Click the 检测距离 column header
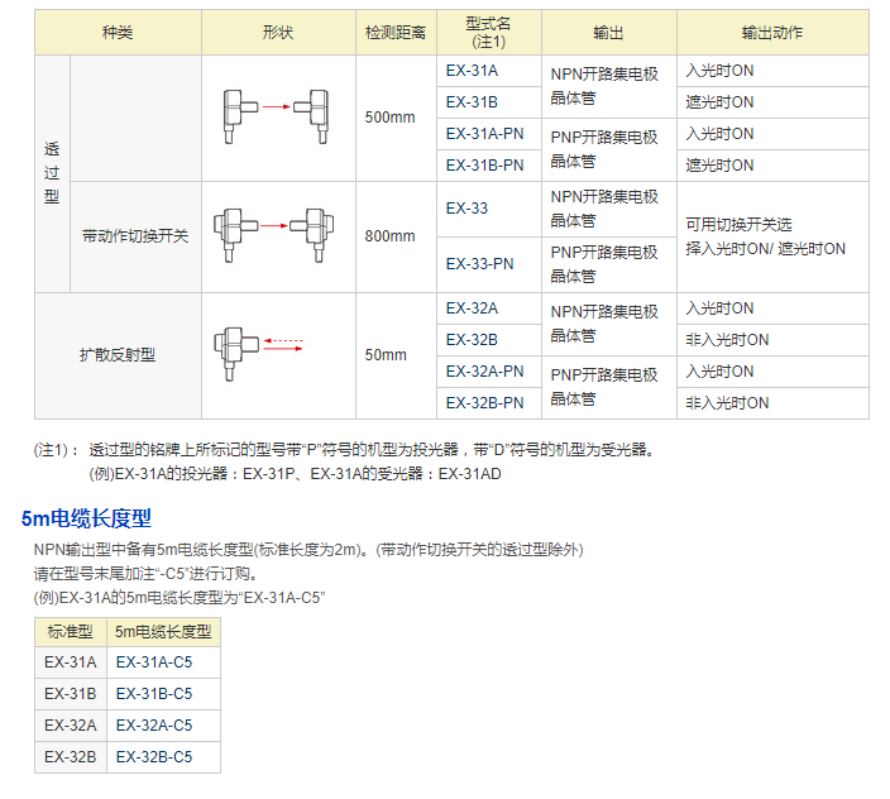Viewport: 890px width, 799px height. 396,32
